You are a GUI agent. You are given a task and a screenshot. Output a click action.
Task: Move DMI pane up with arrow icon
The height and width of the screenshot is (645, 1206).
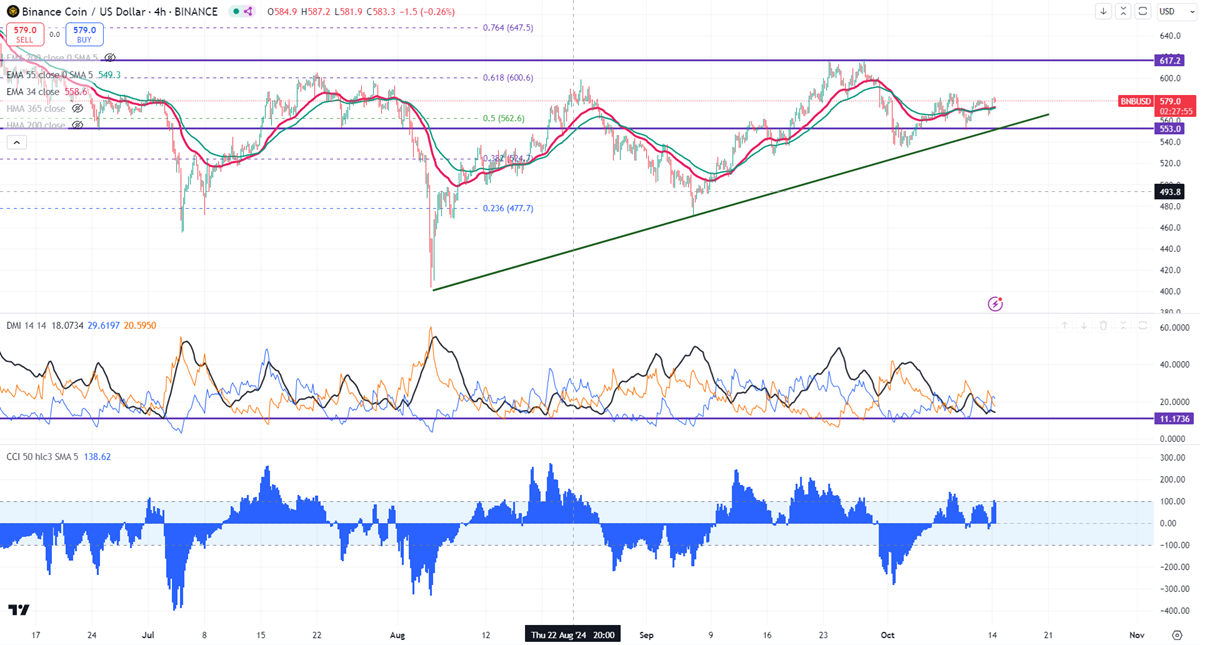pyautogui.click(x=1064, y=325)
